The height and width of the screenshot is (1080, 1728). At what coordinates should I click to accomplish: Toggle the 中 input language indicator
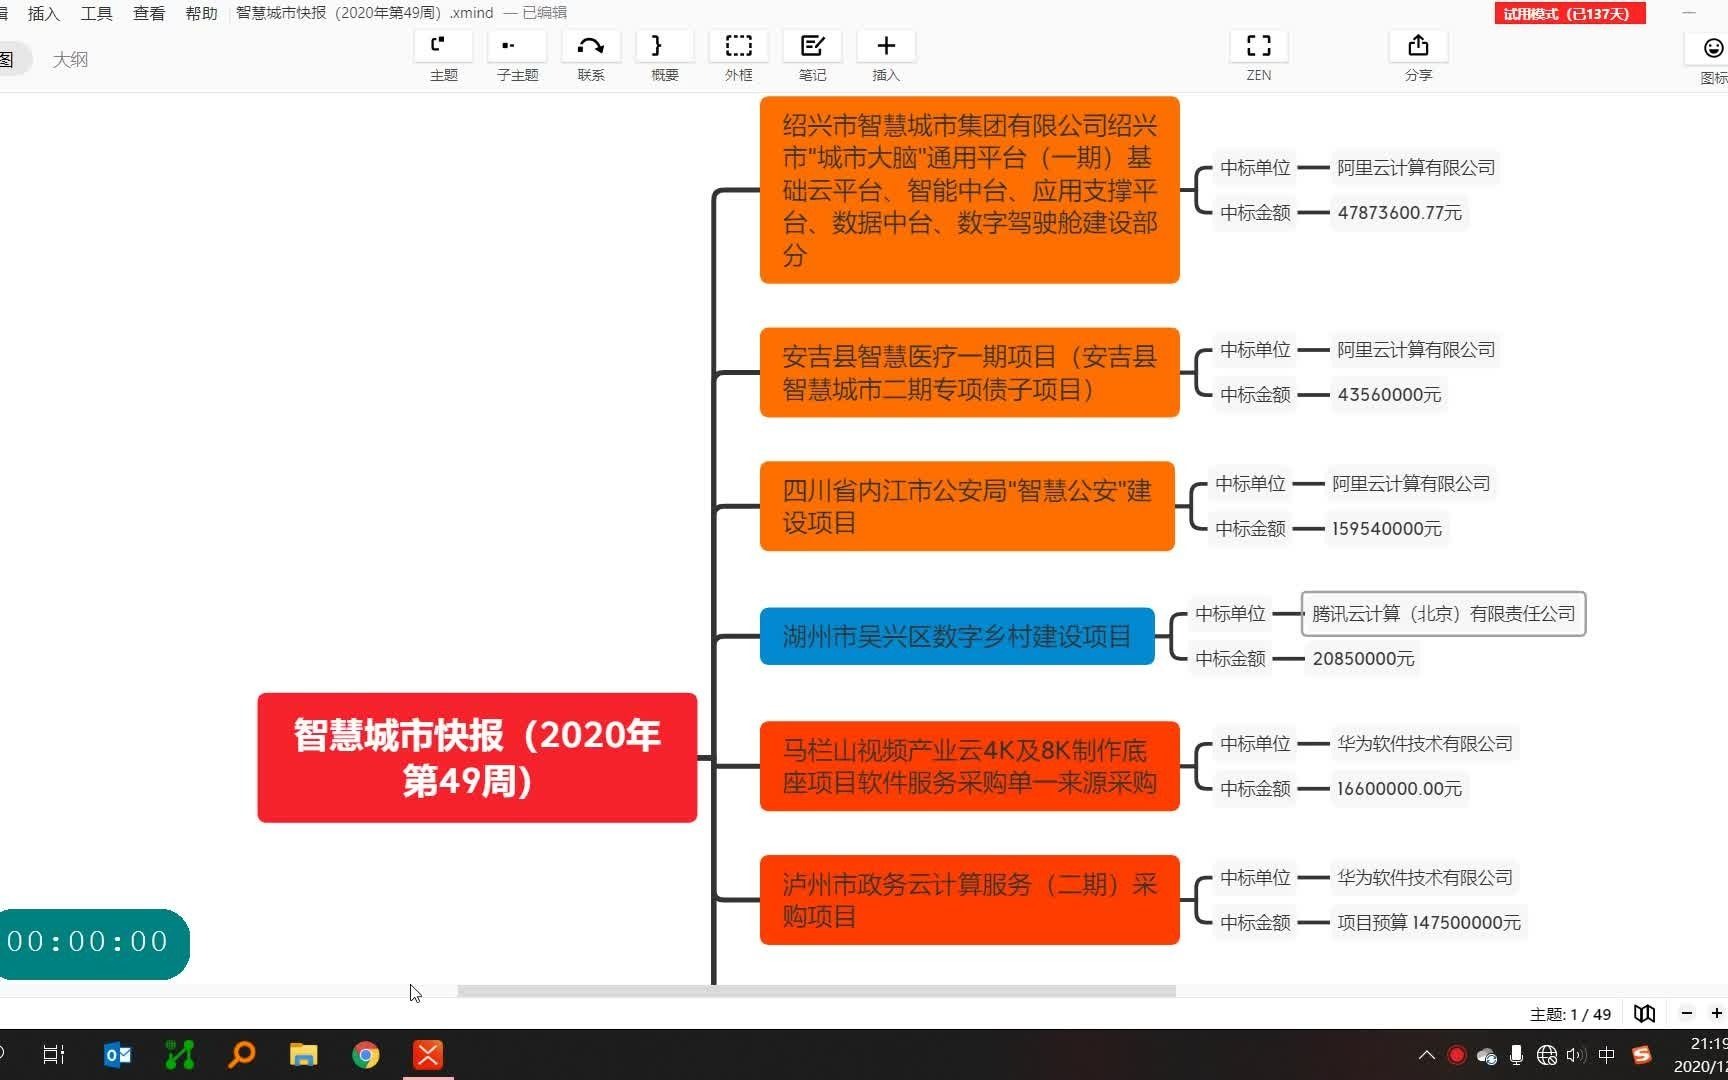[x=1607, y=1055]
